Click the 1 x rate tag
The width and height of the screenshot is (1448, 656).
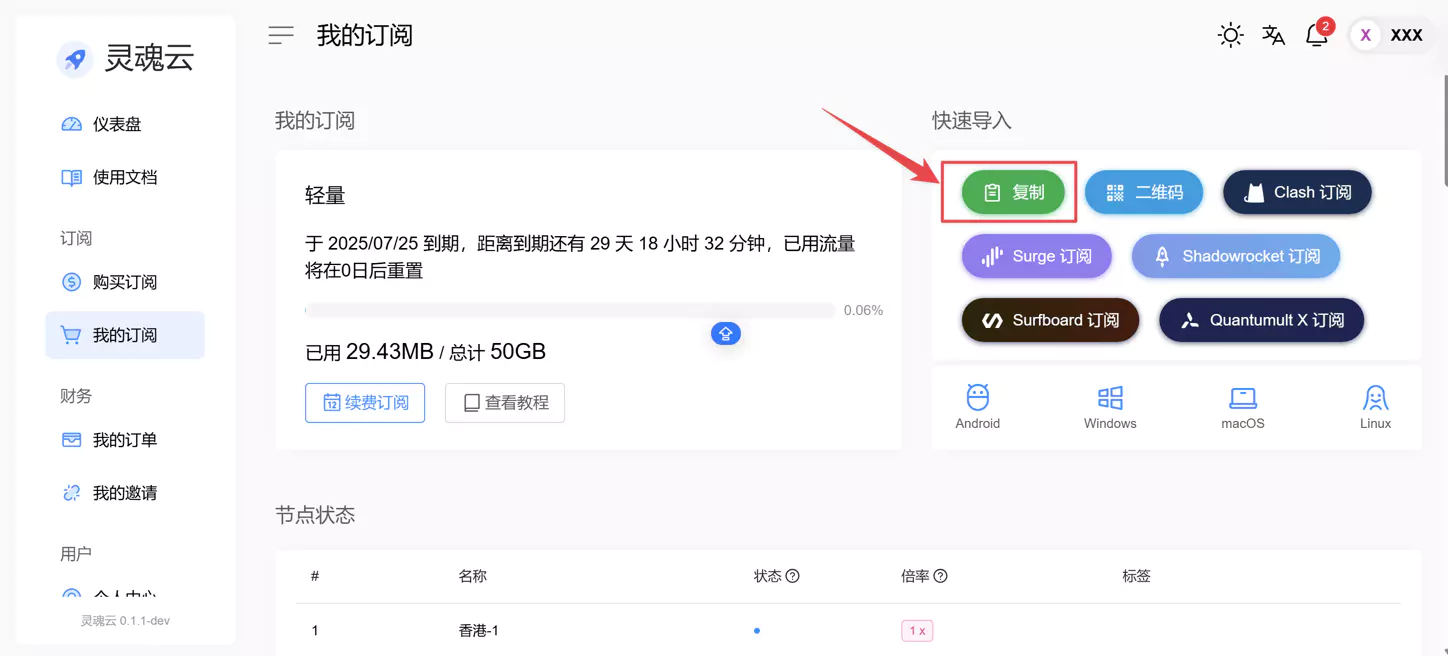(917, 631)
